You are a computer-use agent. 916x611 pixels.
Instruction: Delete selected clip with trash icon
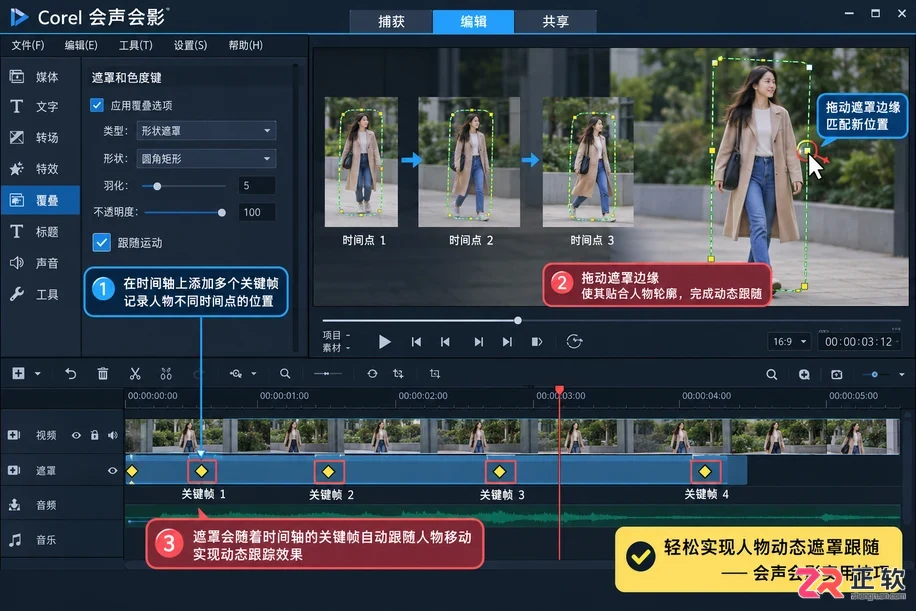click(103, 374)
